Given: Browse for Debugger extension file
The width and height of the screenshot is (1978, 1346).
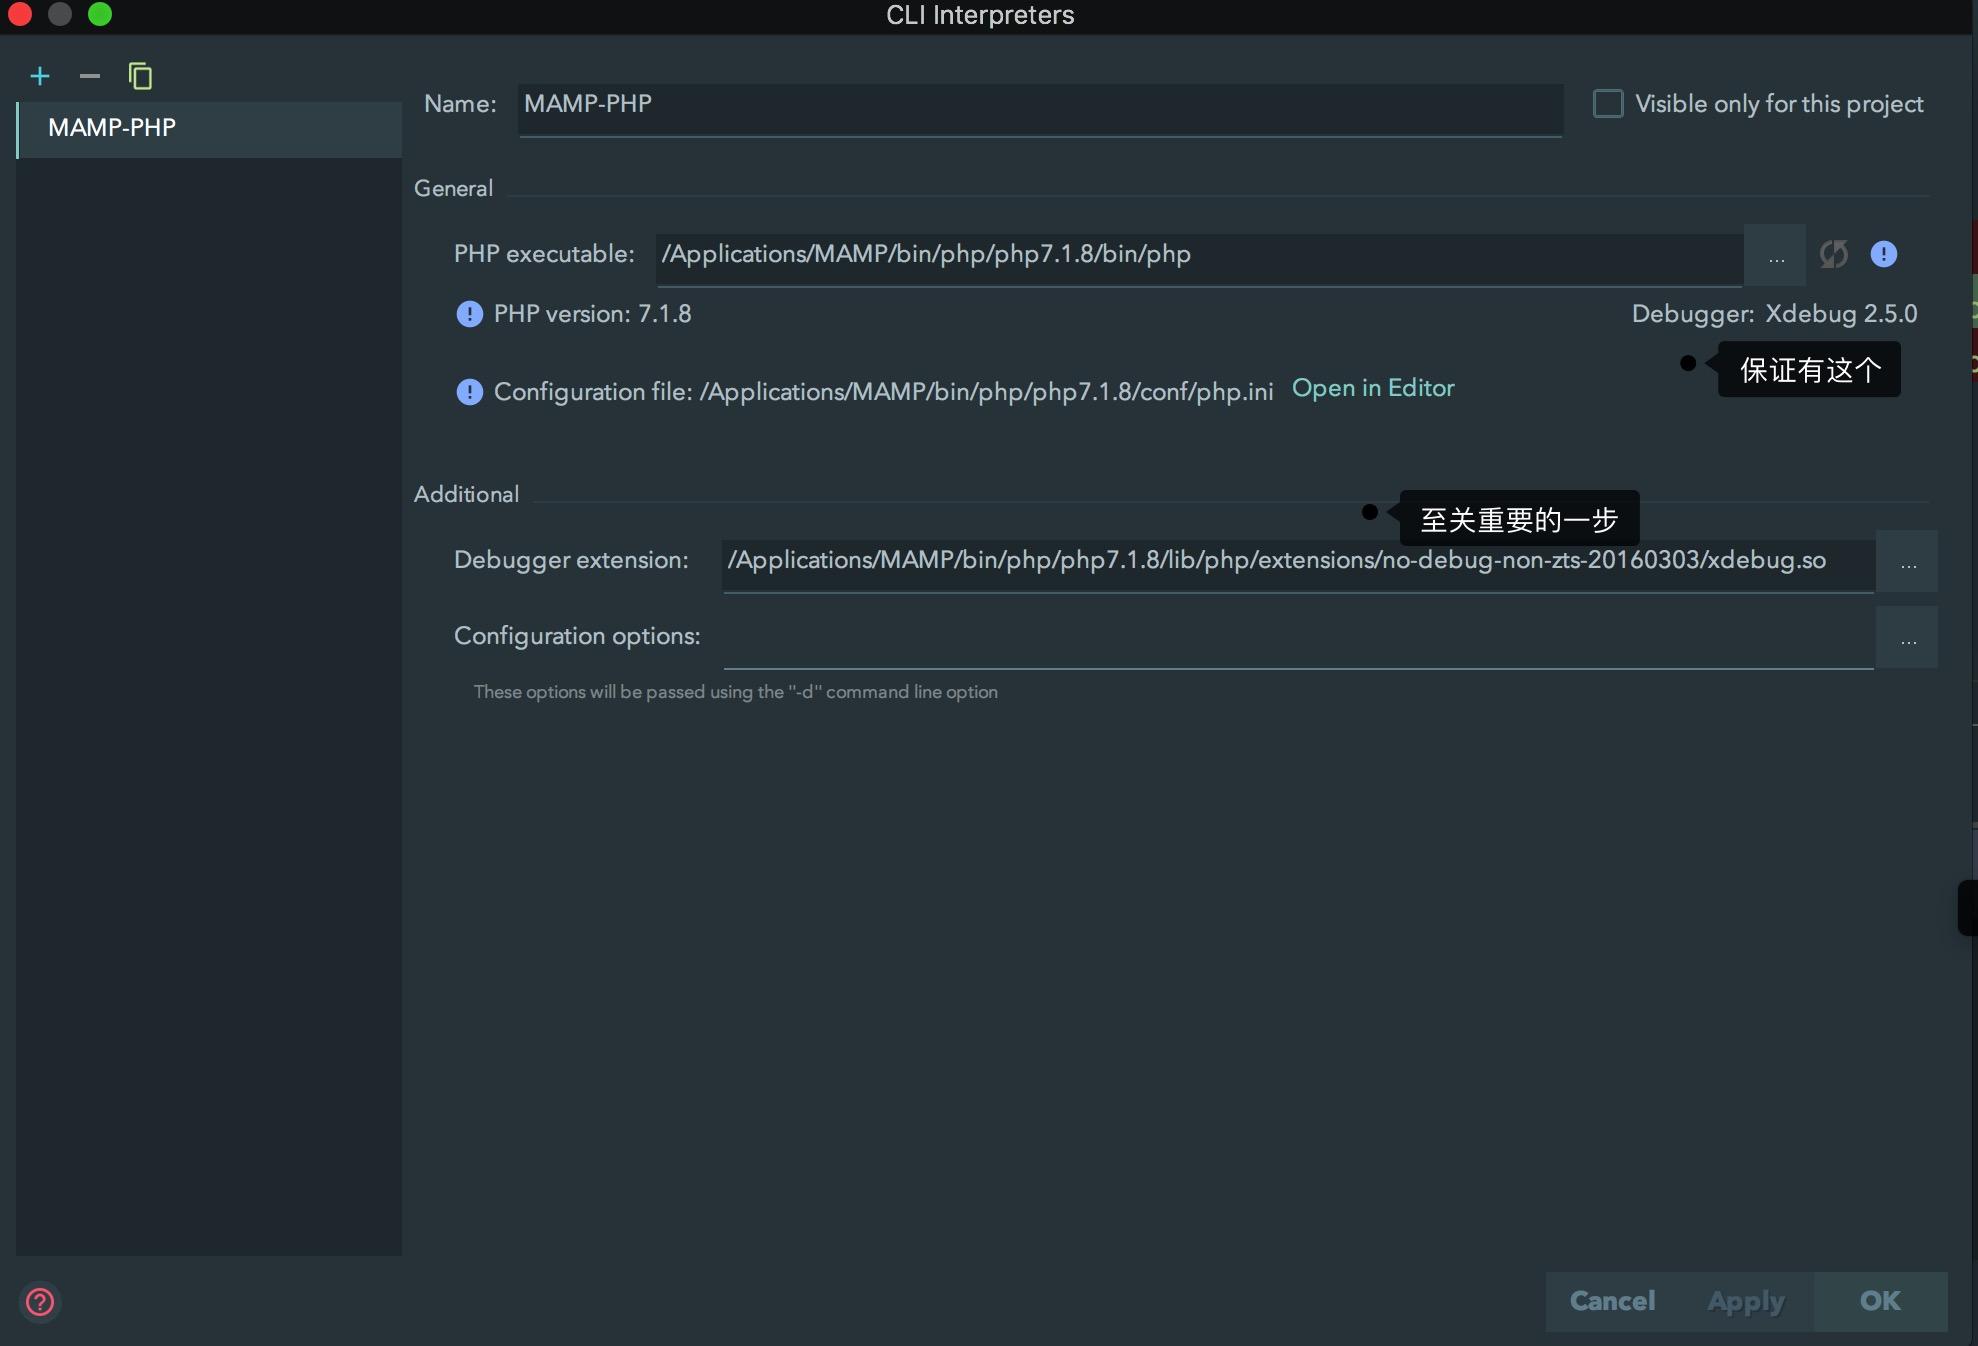Looking at the screenshot, I should [x=1907, y=562].
